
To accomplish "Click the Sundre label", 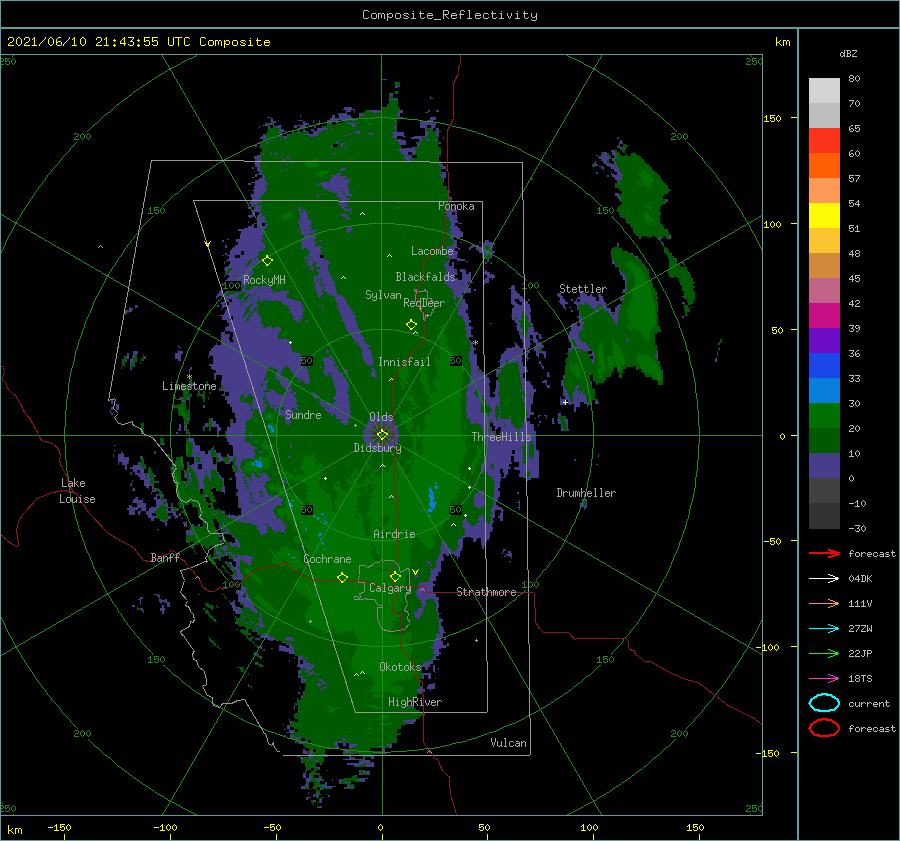I will click(303, 414).
